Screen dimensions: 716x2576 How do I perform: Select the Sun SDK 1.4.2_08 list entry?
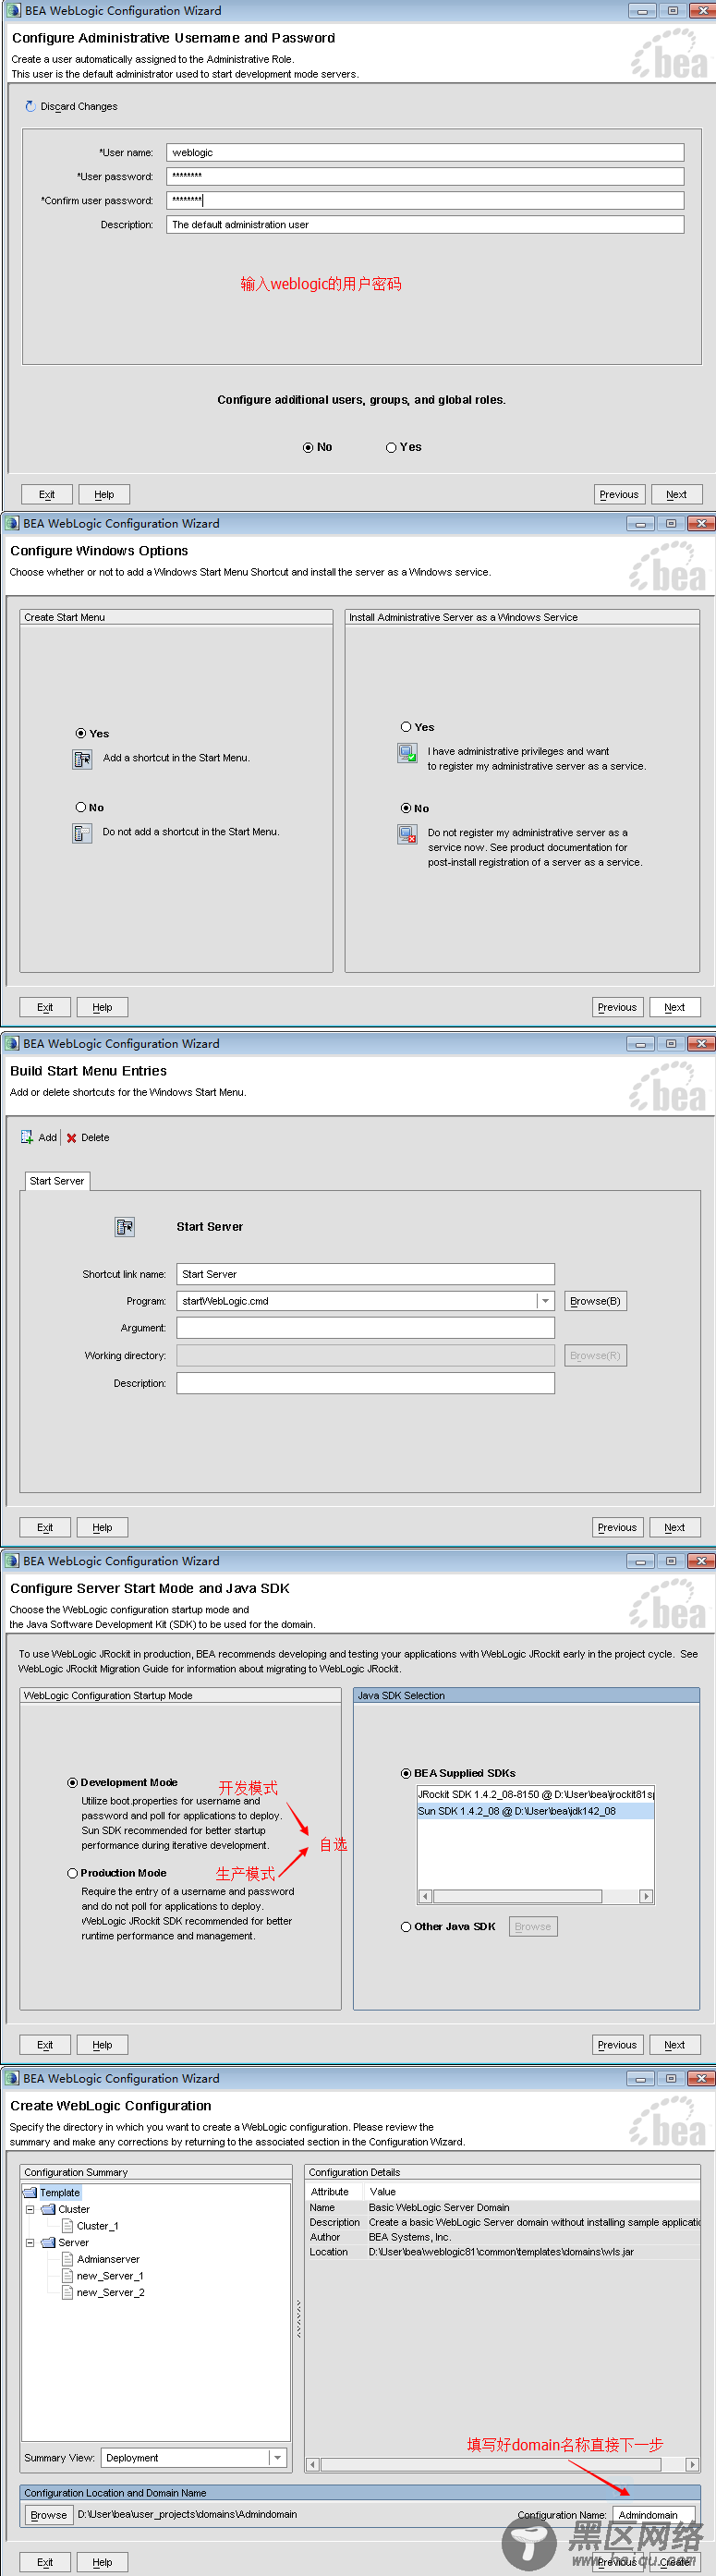click(535, 1811)
